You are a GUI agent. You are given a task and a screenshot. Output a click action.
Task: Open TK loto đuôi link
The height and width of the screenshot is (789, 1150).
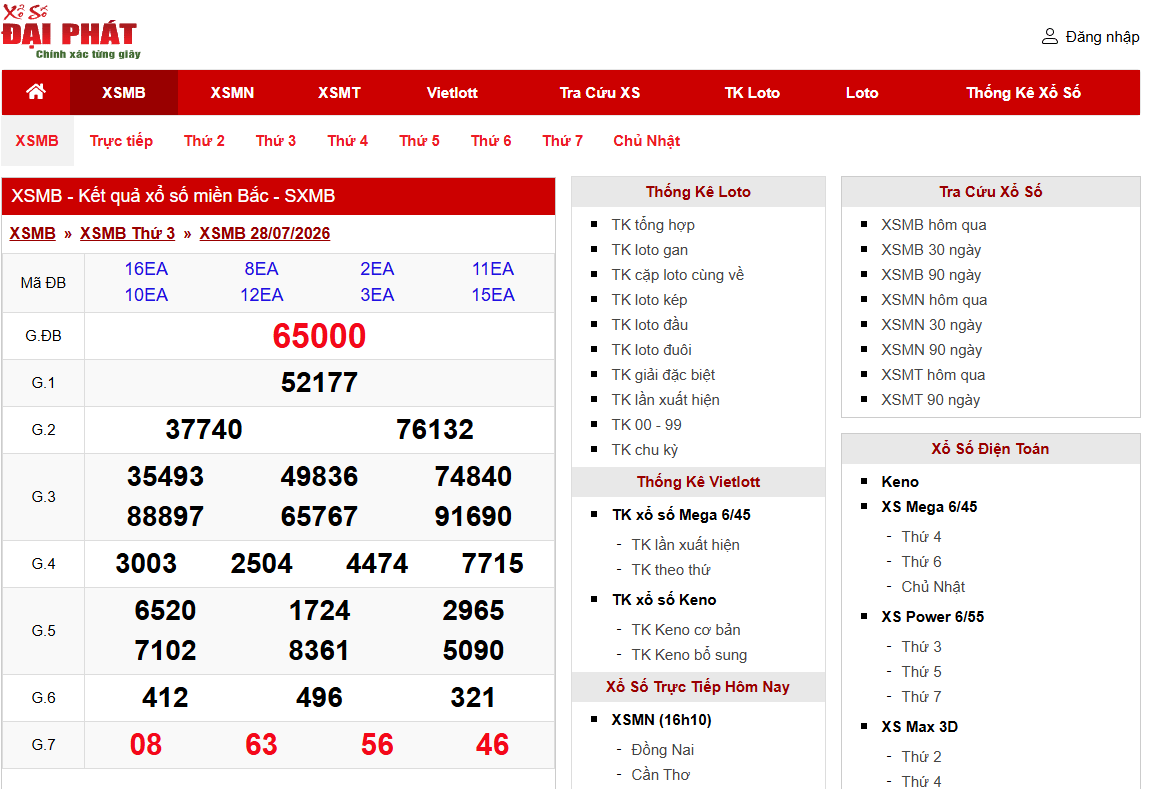tap(651, 350)
